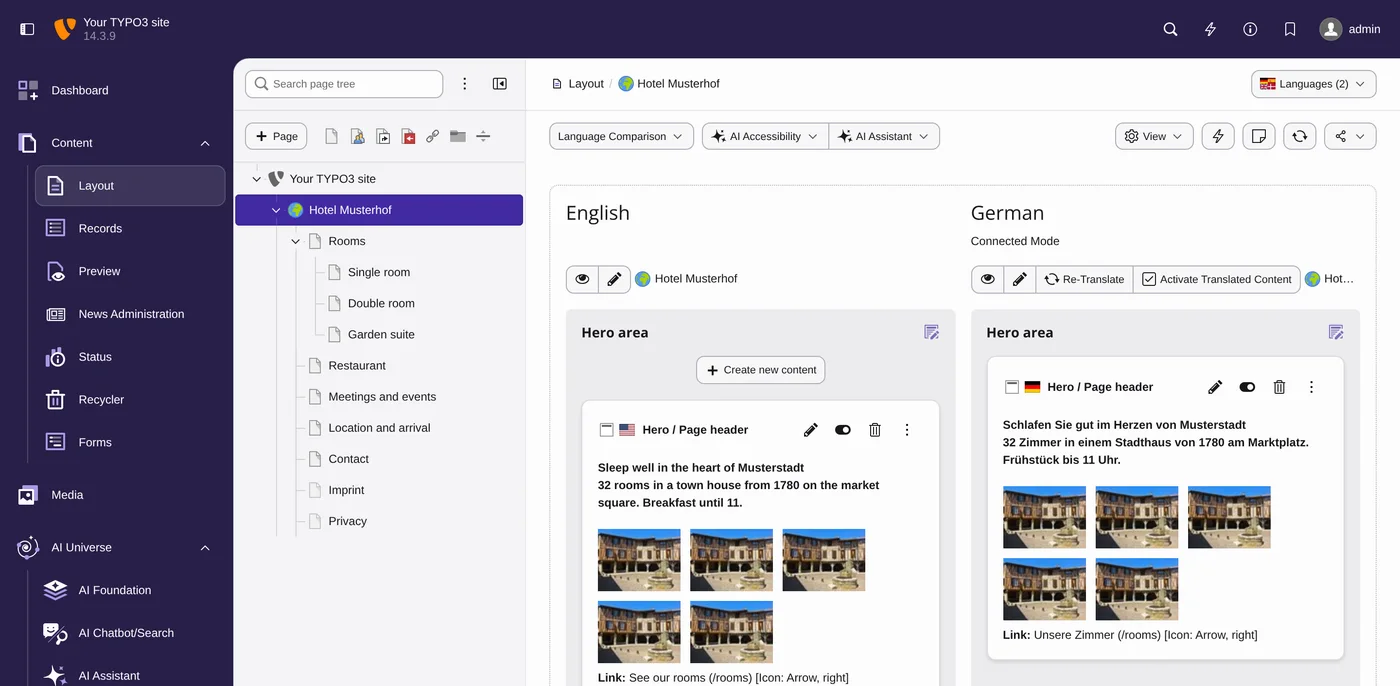1400x686 pixels.
Task: Click Create new content button
Action: pyautogui.click(x=761, y=370)
